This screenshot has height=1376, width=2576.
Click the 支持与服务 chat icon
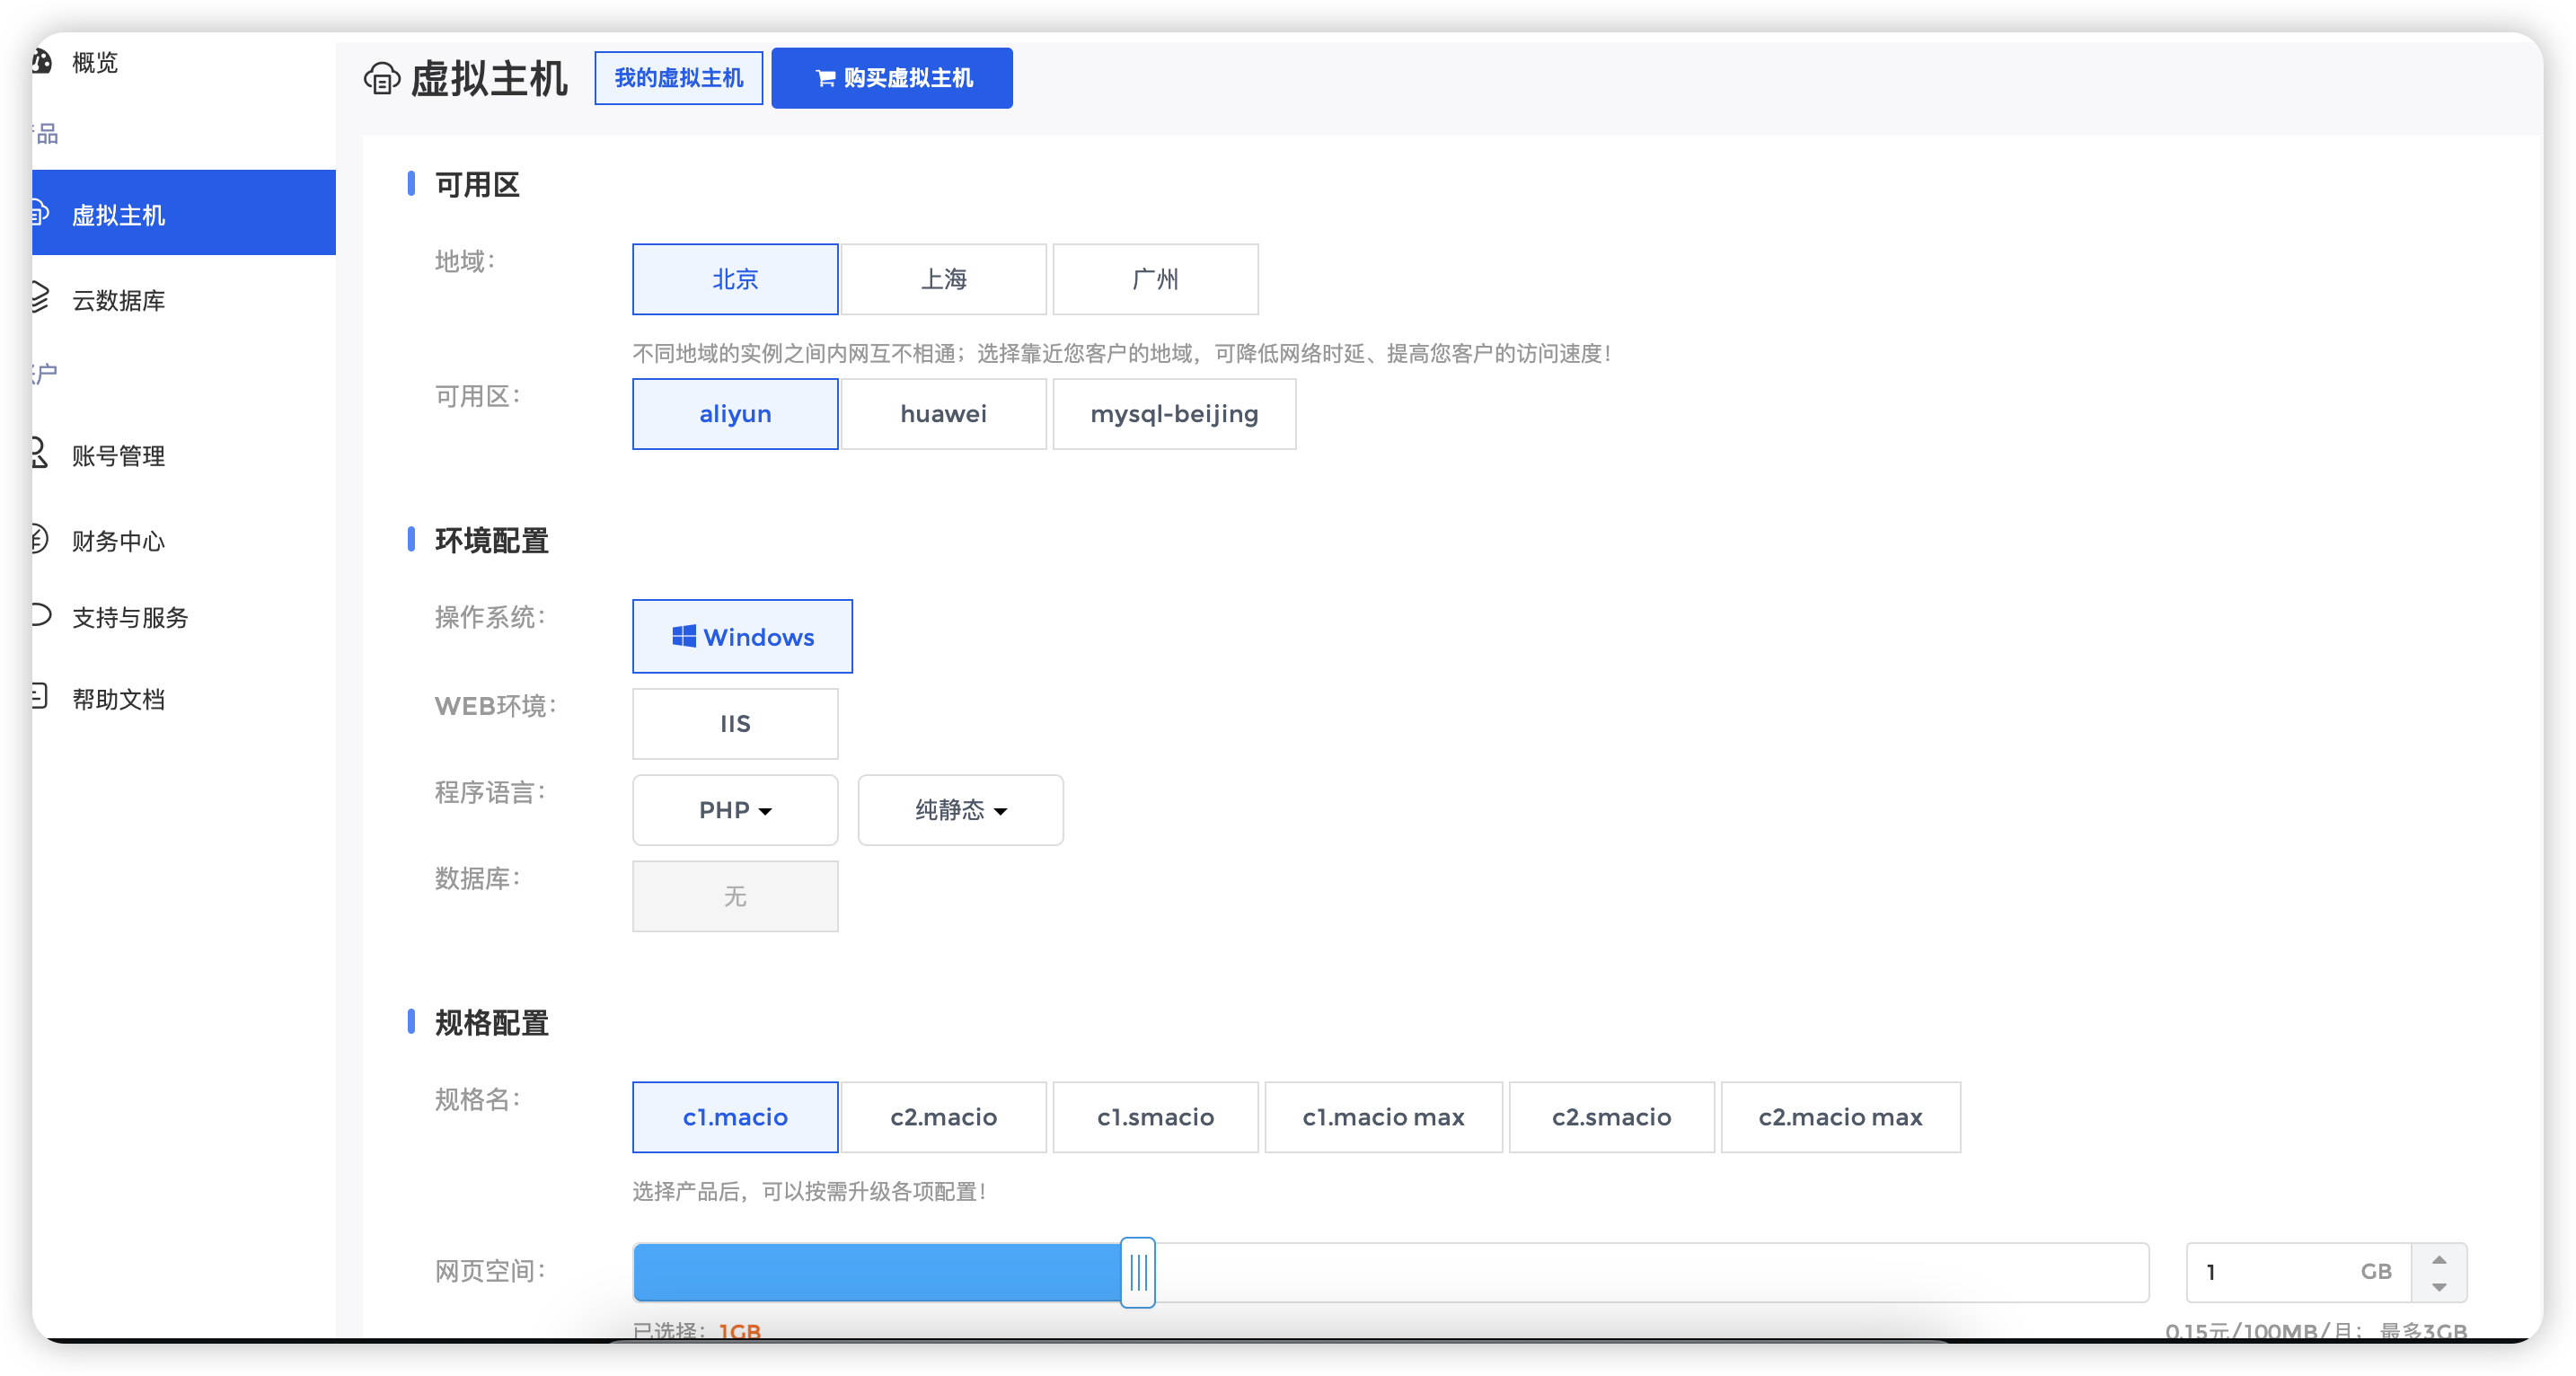tap(41, 614)
